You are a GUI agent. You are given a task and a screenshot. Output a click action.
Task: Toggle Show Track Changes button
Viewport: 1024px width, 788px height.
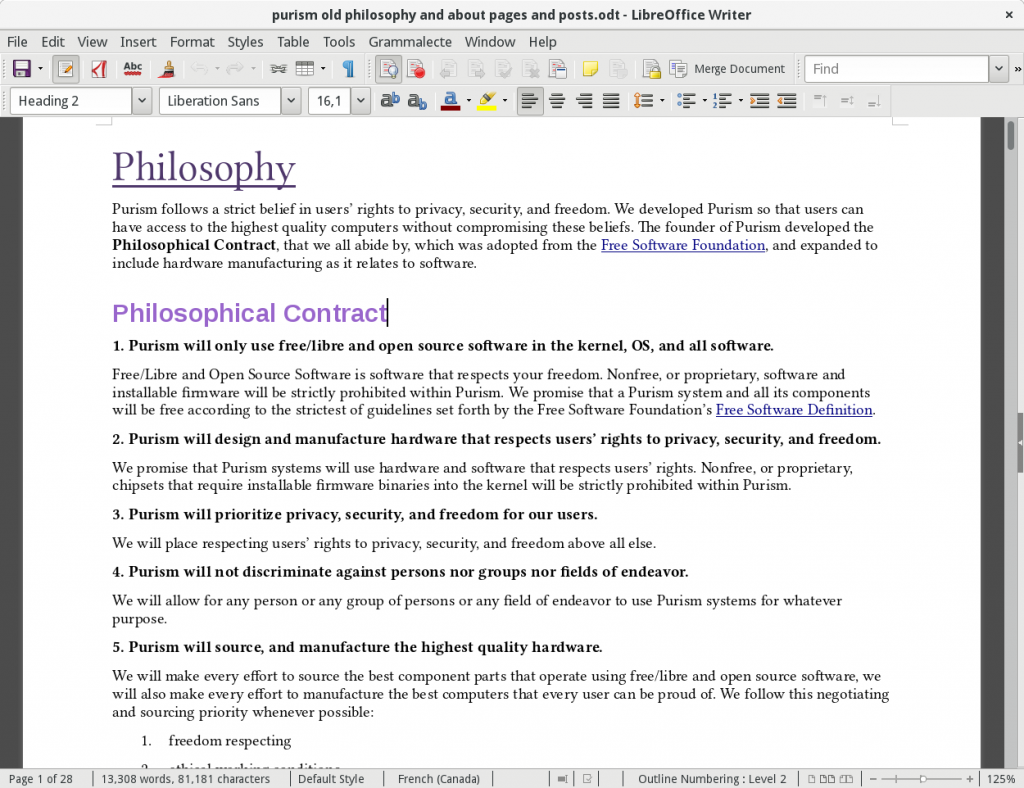(x=389, y=69)
